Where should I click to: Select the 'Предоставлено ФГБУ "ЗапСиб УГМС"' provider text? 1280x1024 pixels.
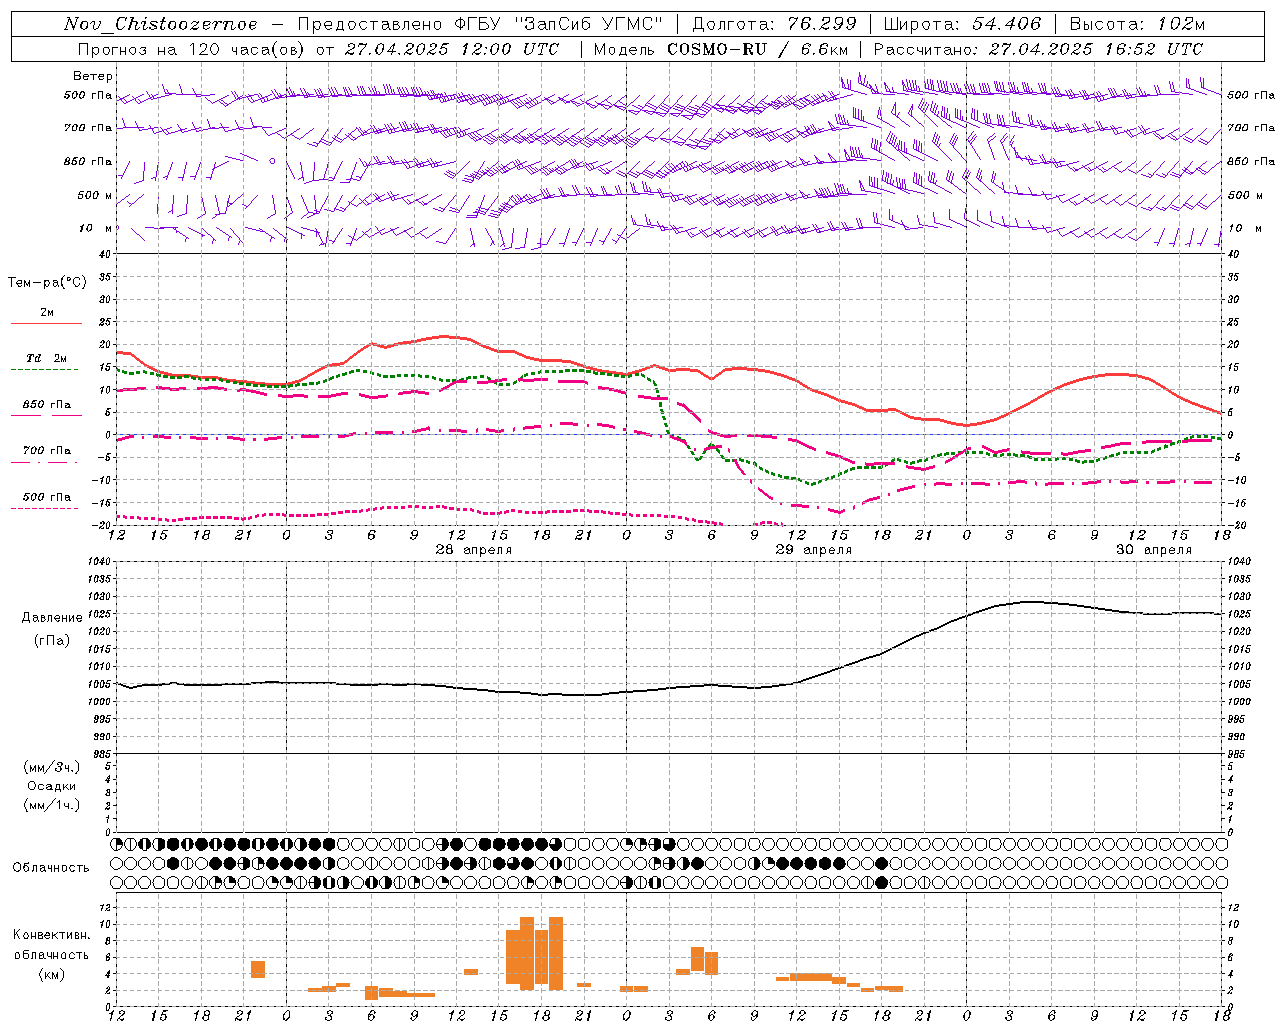tap(481, 24)
